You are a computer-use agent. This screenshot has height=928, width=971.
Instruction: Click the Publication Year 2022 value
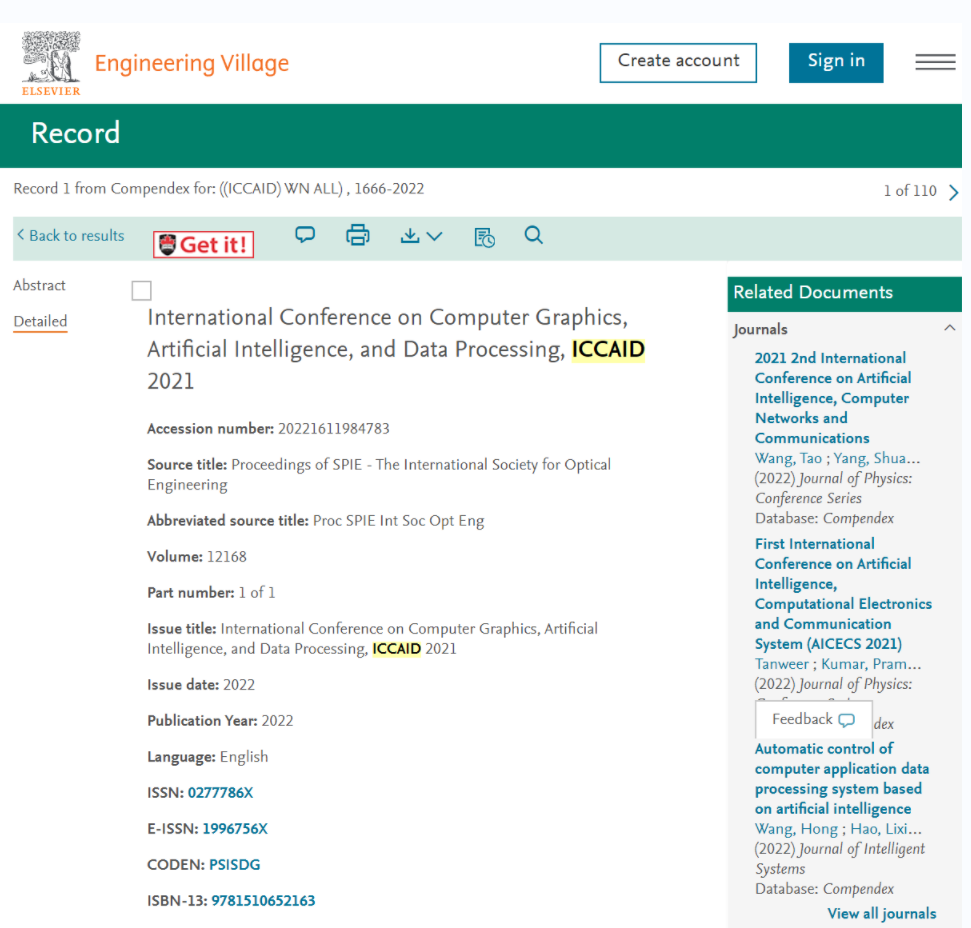(277, 721)
